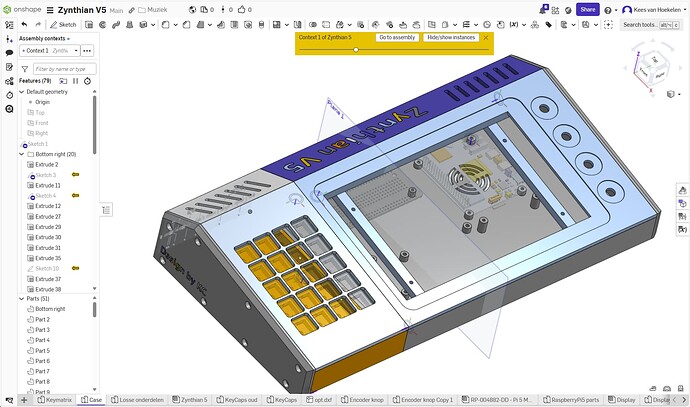Click the view cube
Image resolution: width=690 pixels, height=407 pixels.
click(x=654, y=67)
